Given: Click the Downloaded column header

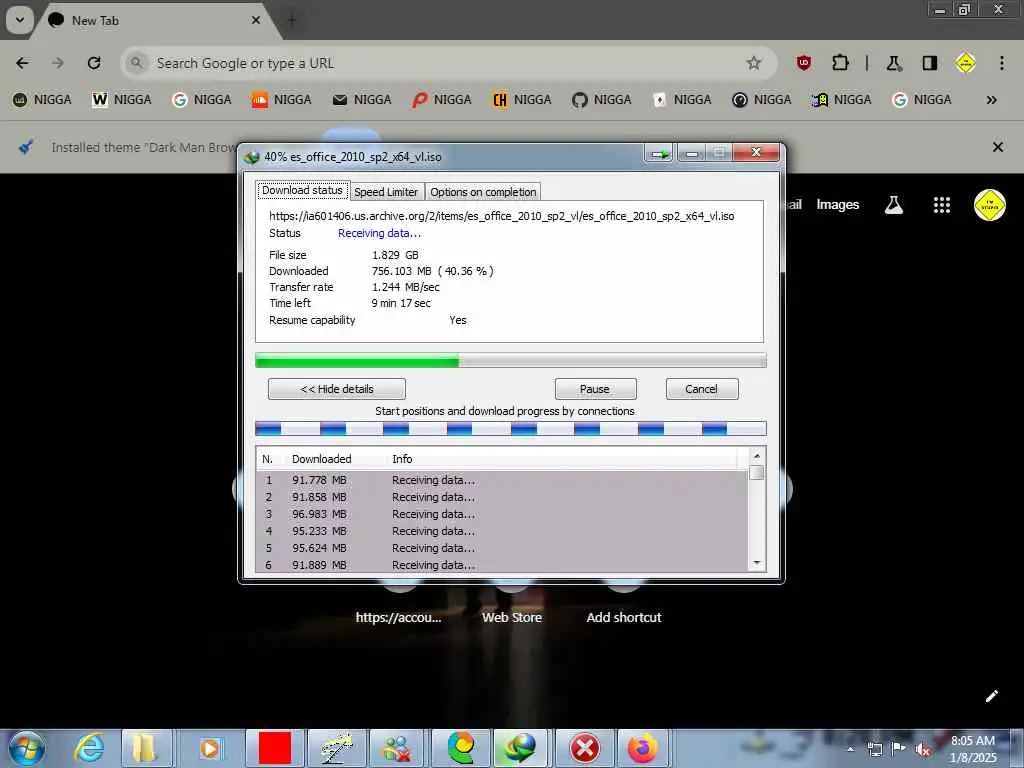Looking at the screenshot, I should click(321, 459).
